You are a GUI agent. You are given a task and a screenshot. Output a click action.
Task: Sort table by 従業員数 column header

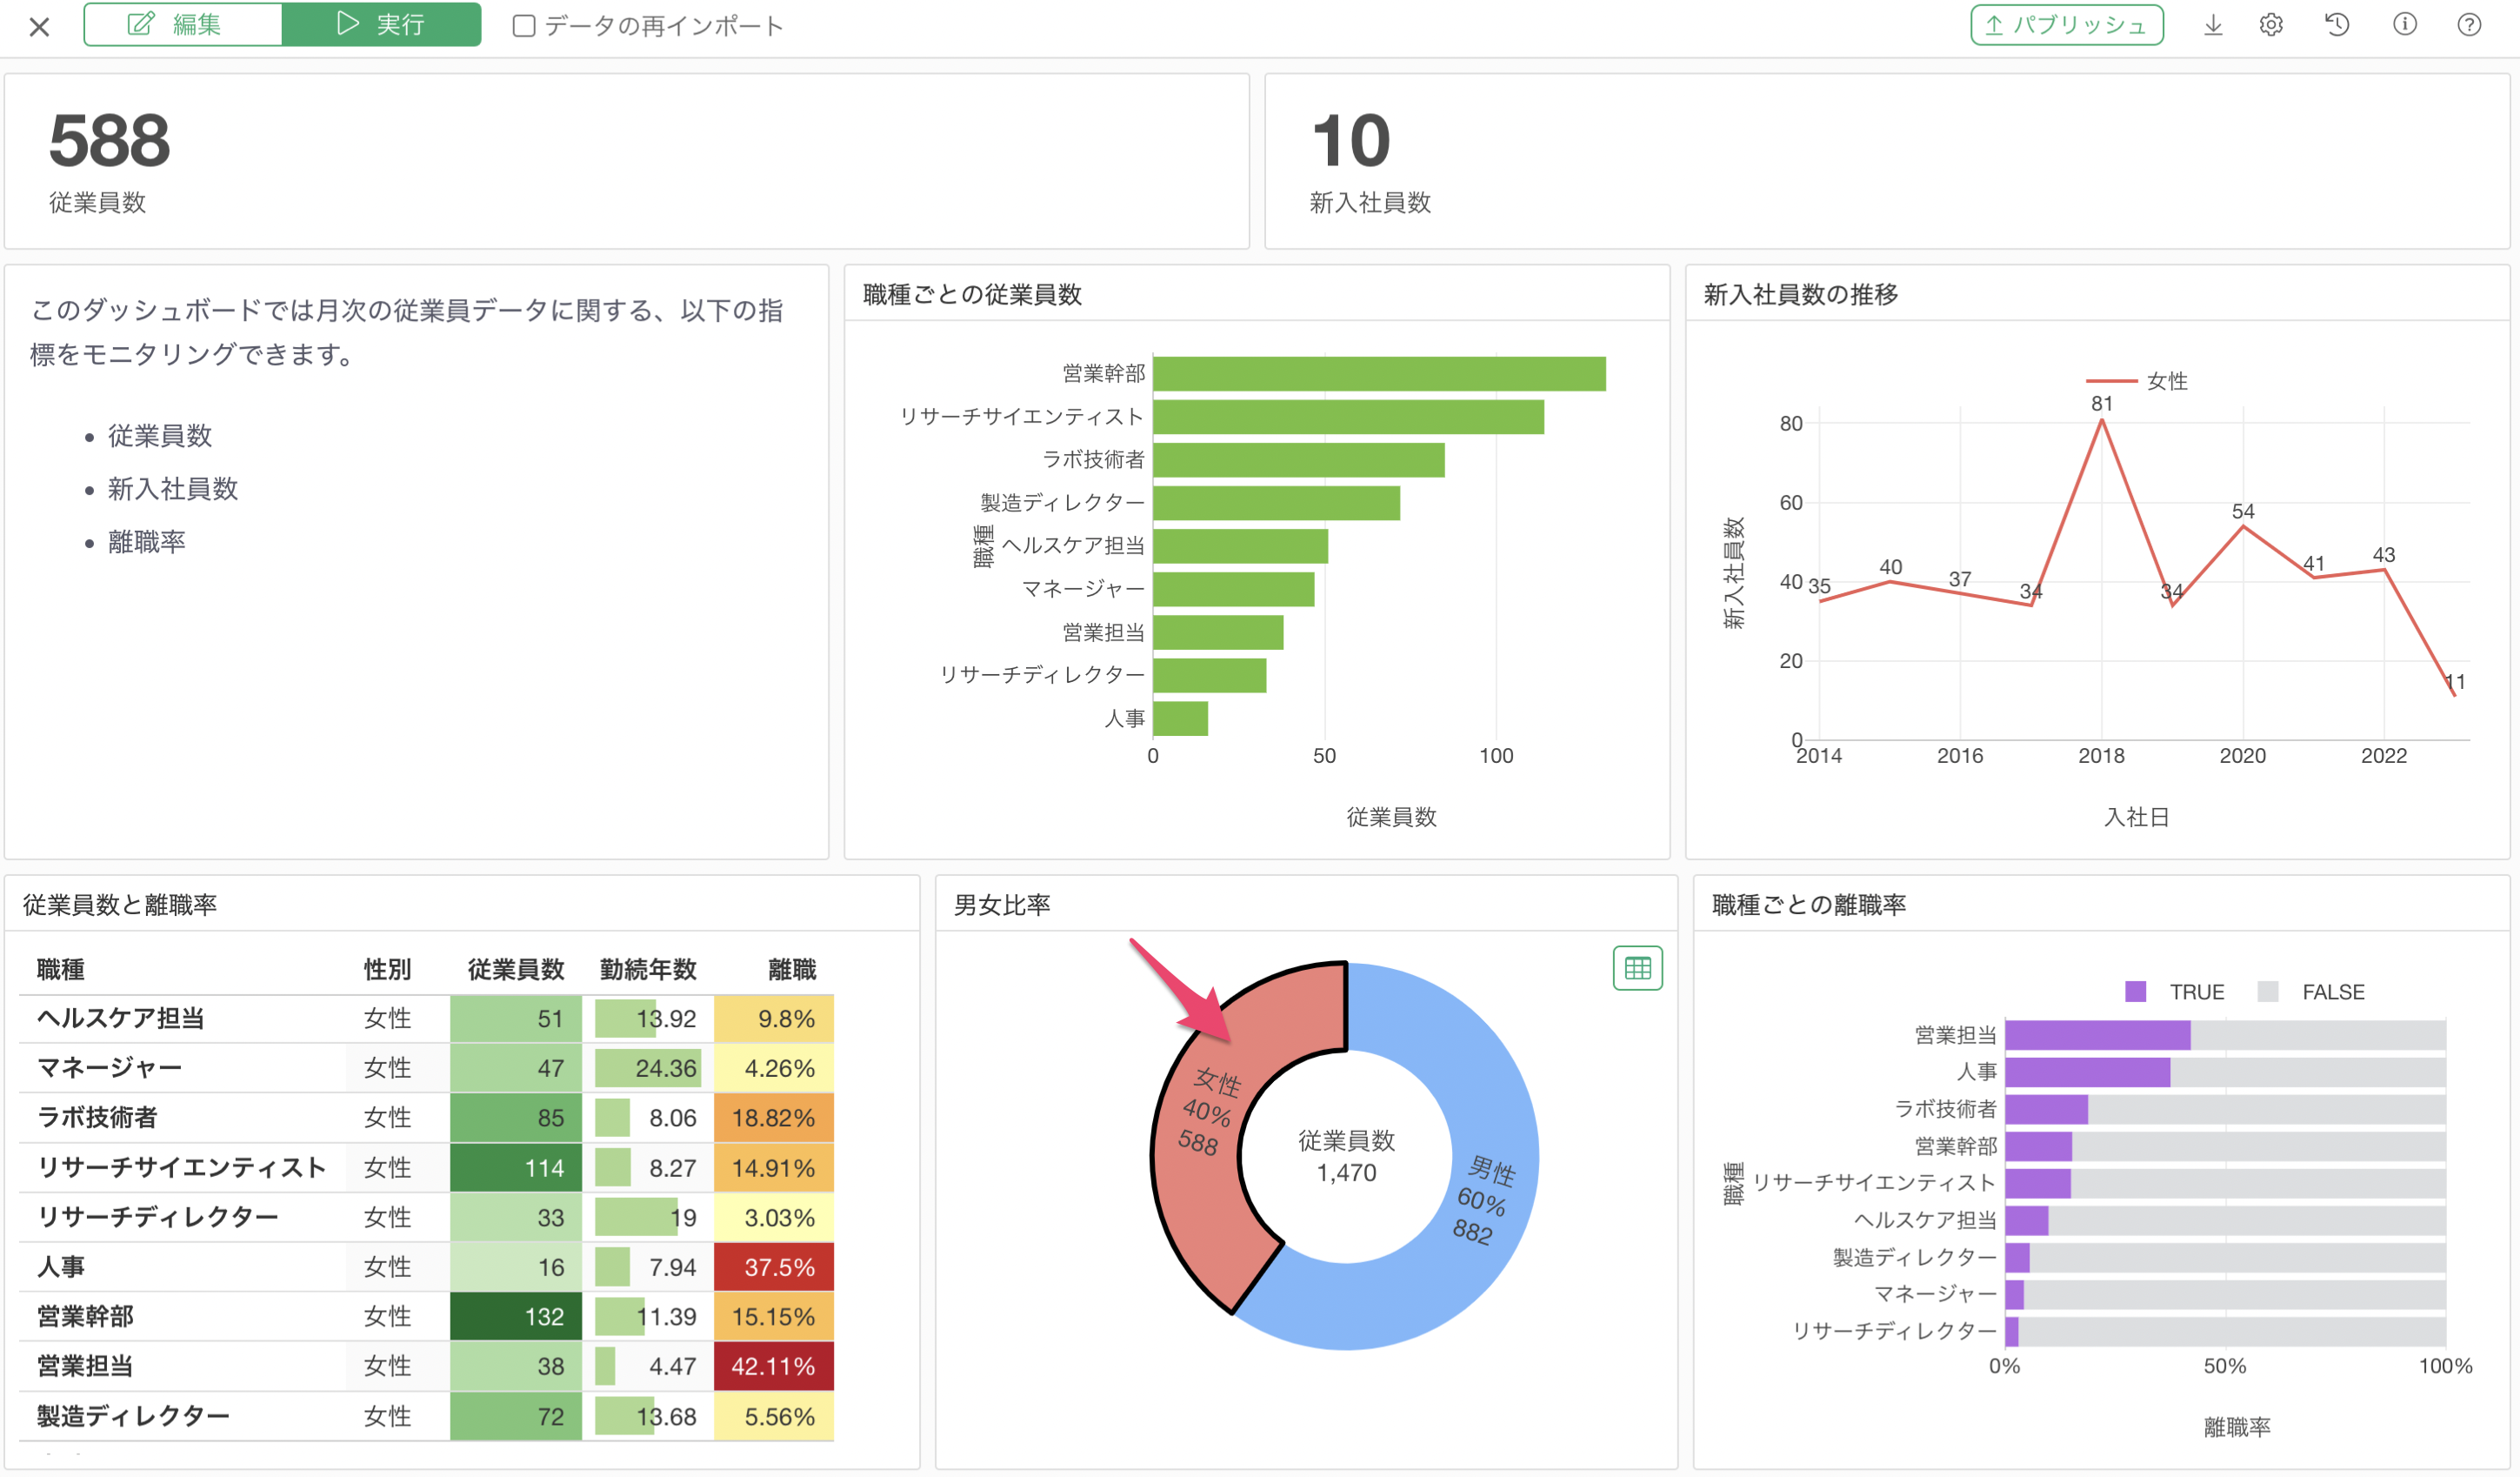515,969
